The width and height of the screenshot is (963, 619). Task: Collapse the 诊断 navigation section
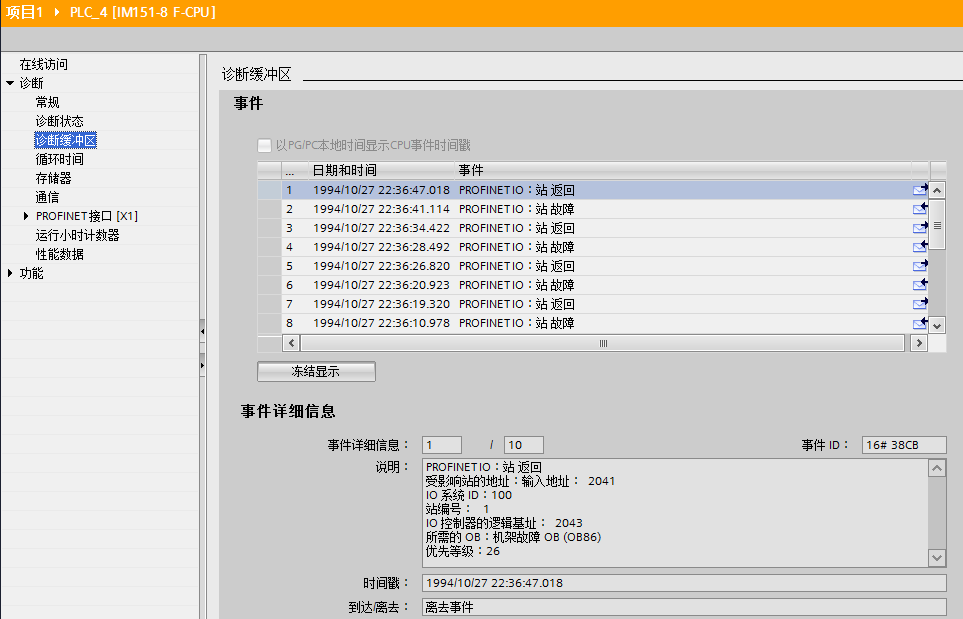tap(10, 82)
